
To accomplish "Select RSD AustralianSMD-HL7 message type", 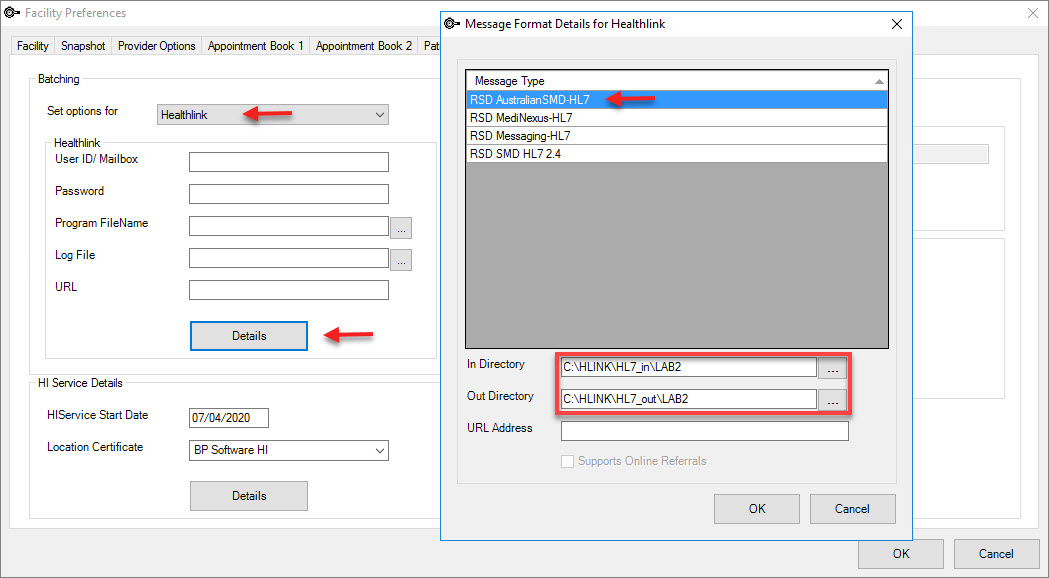I will point(677,100).
